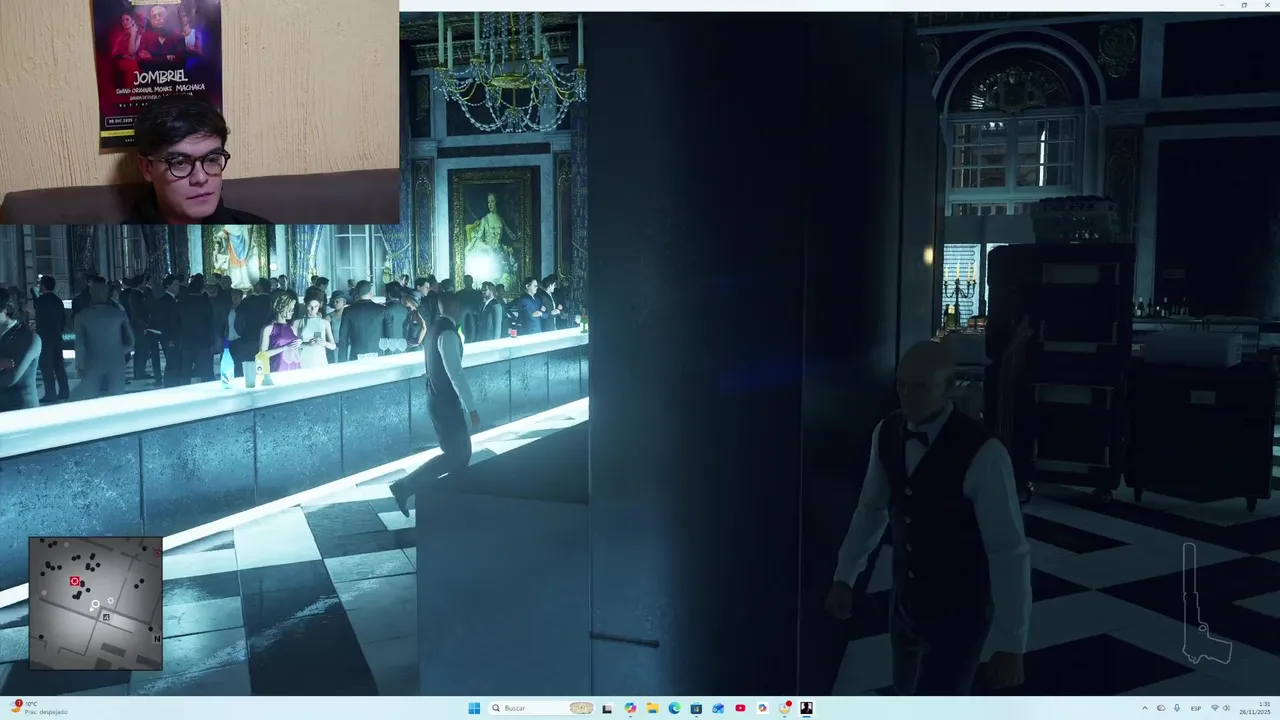1280x720 pixels.
Task: Open the red YouTube icon in the taskbar
Action: [x=740, y=708]
